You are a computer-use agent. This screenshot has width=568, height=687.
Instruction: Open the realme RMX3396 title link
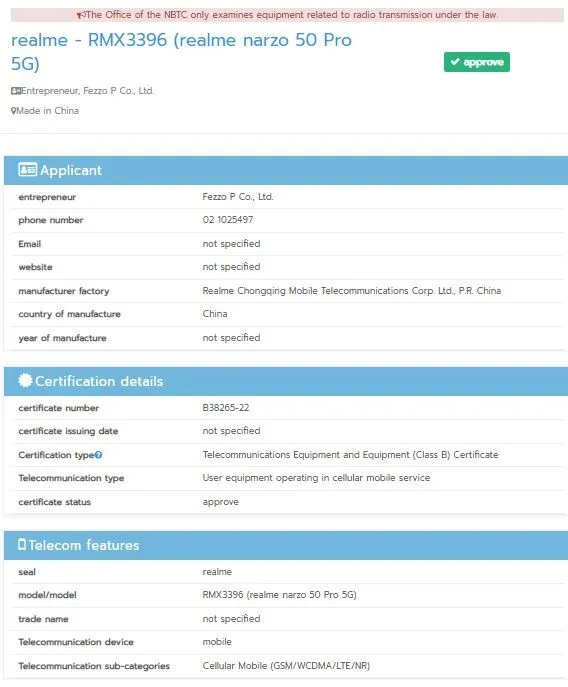pos(181,52)
